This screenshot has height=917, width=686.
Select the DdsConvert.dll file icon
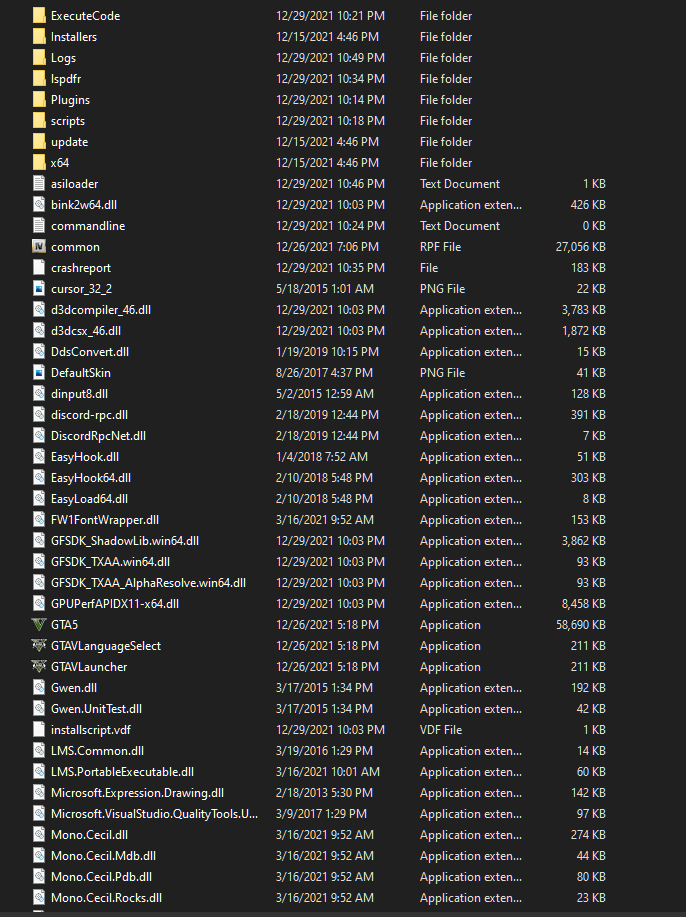click(x=39, y=351)
